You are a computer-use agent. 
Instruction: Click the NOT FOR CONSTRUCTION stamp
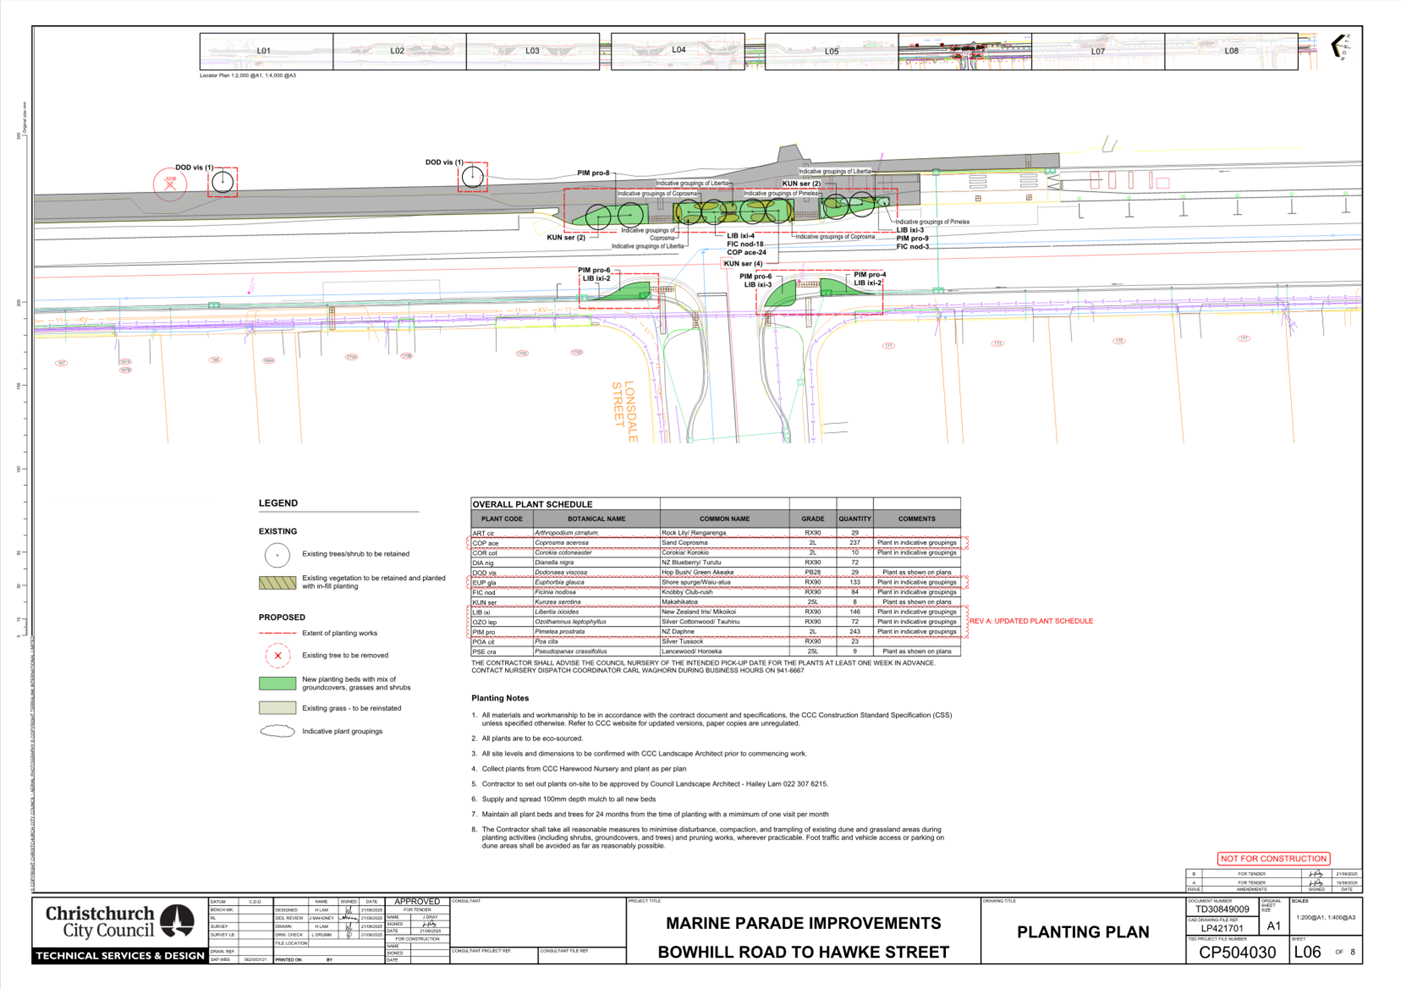click(x=1273, y=858)
